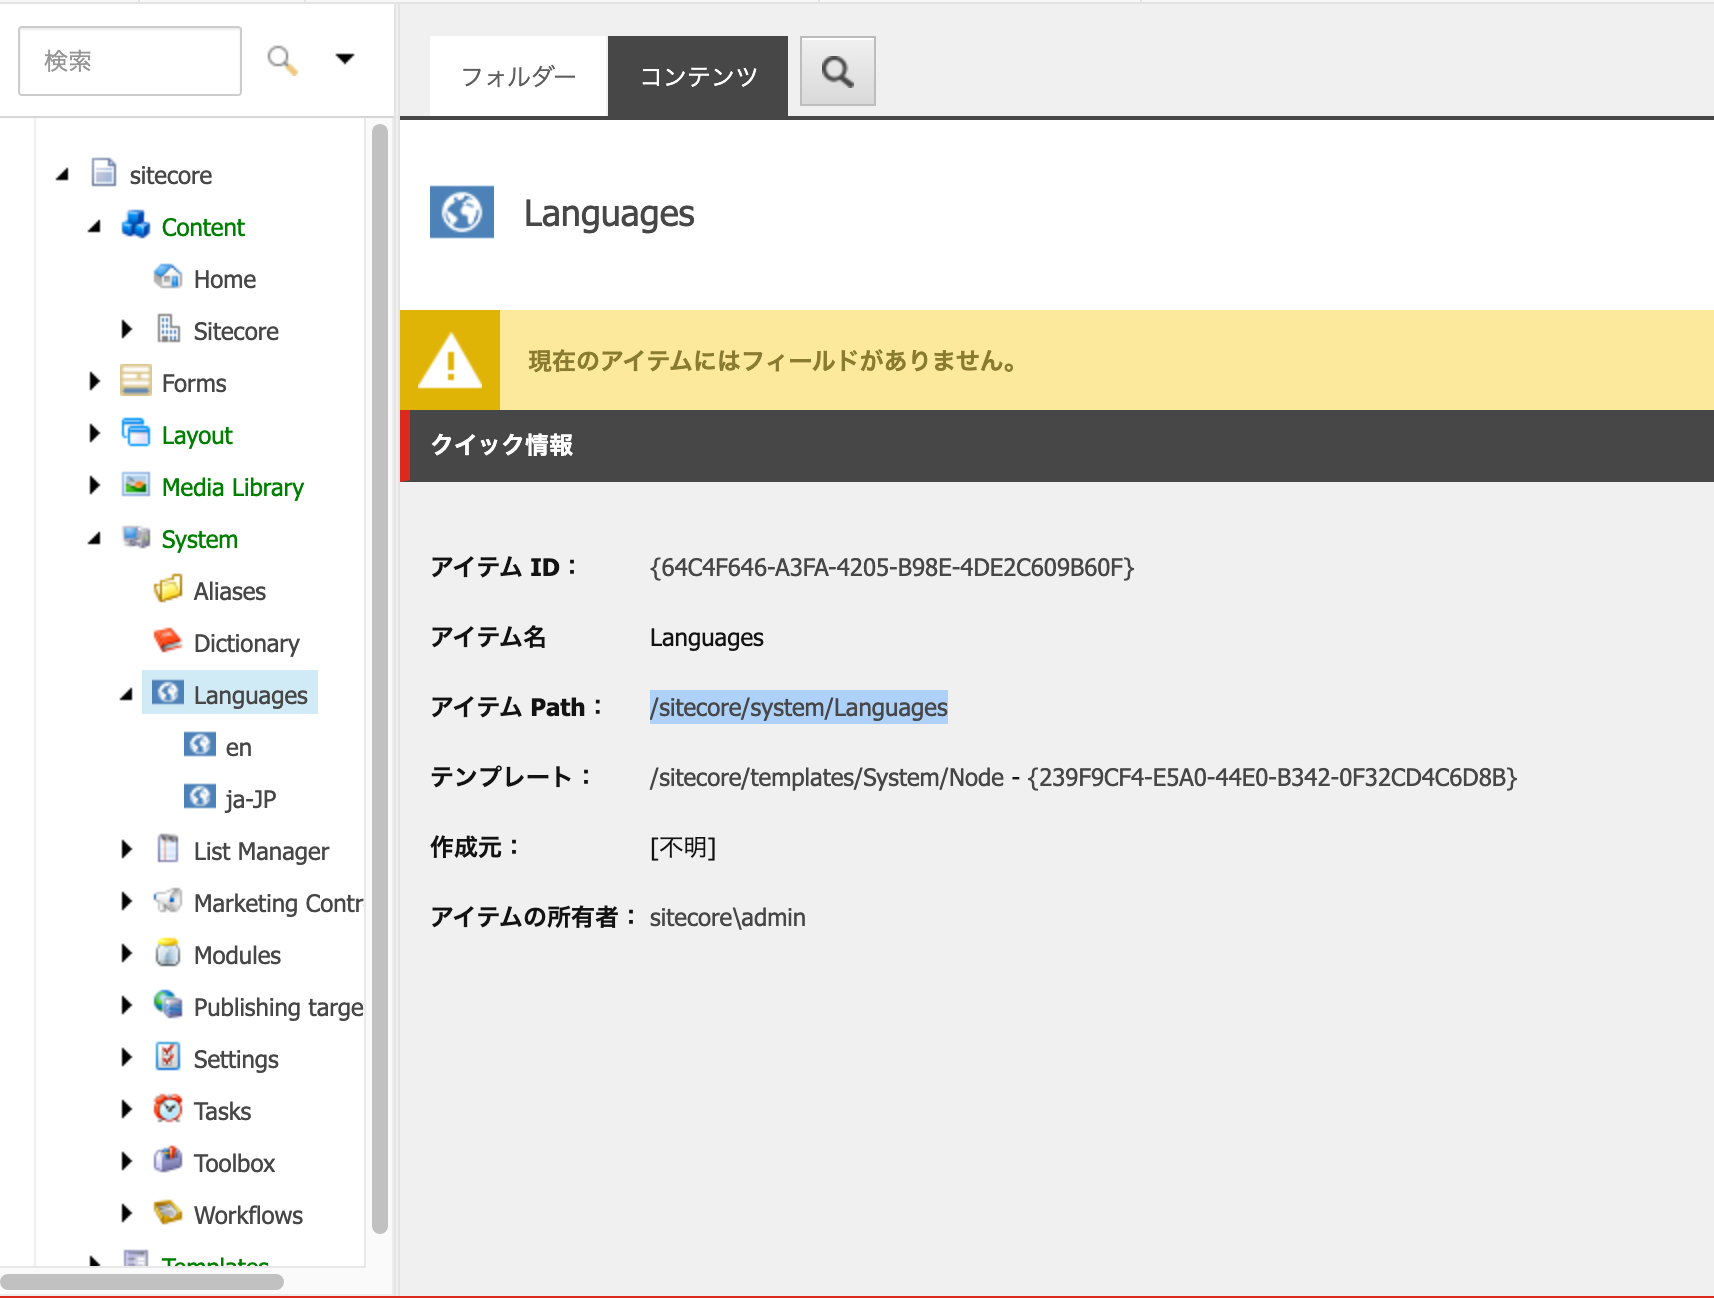Select the ja-JP language label
Image resolution: width=1714 pixels, height=1298 pixels.
(251, 799)
